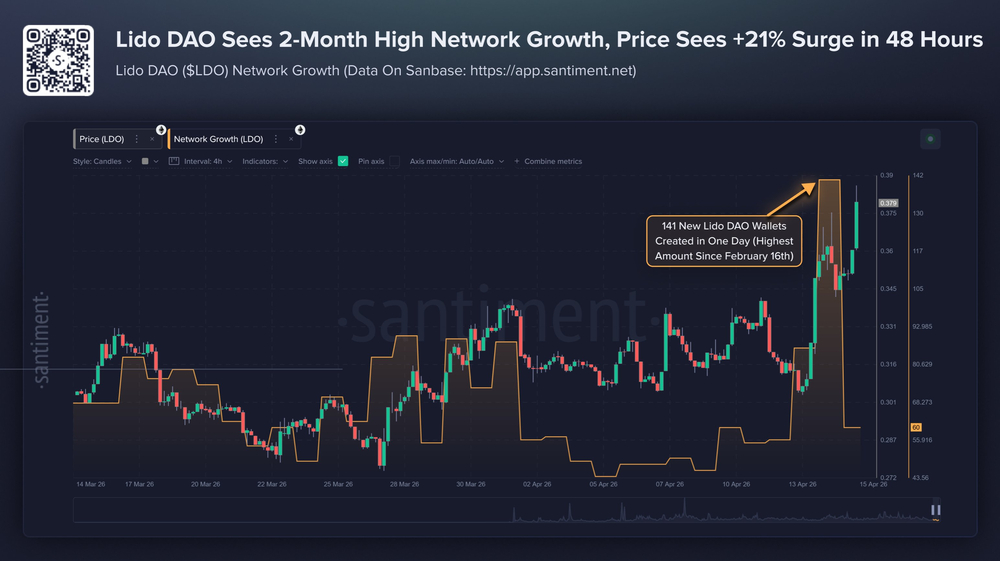Click the pause handle on the timeline
The image size is (1000, 561).
click(x=936, y=510)
